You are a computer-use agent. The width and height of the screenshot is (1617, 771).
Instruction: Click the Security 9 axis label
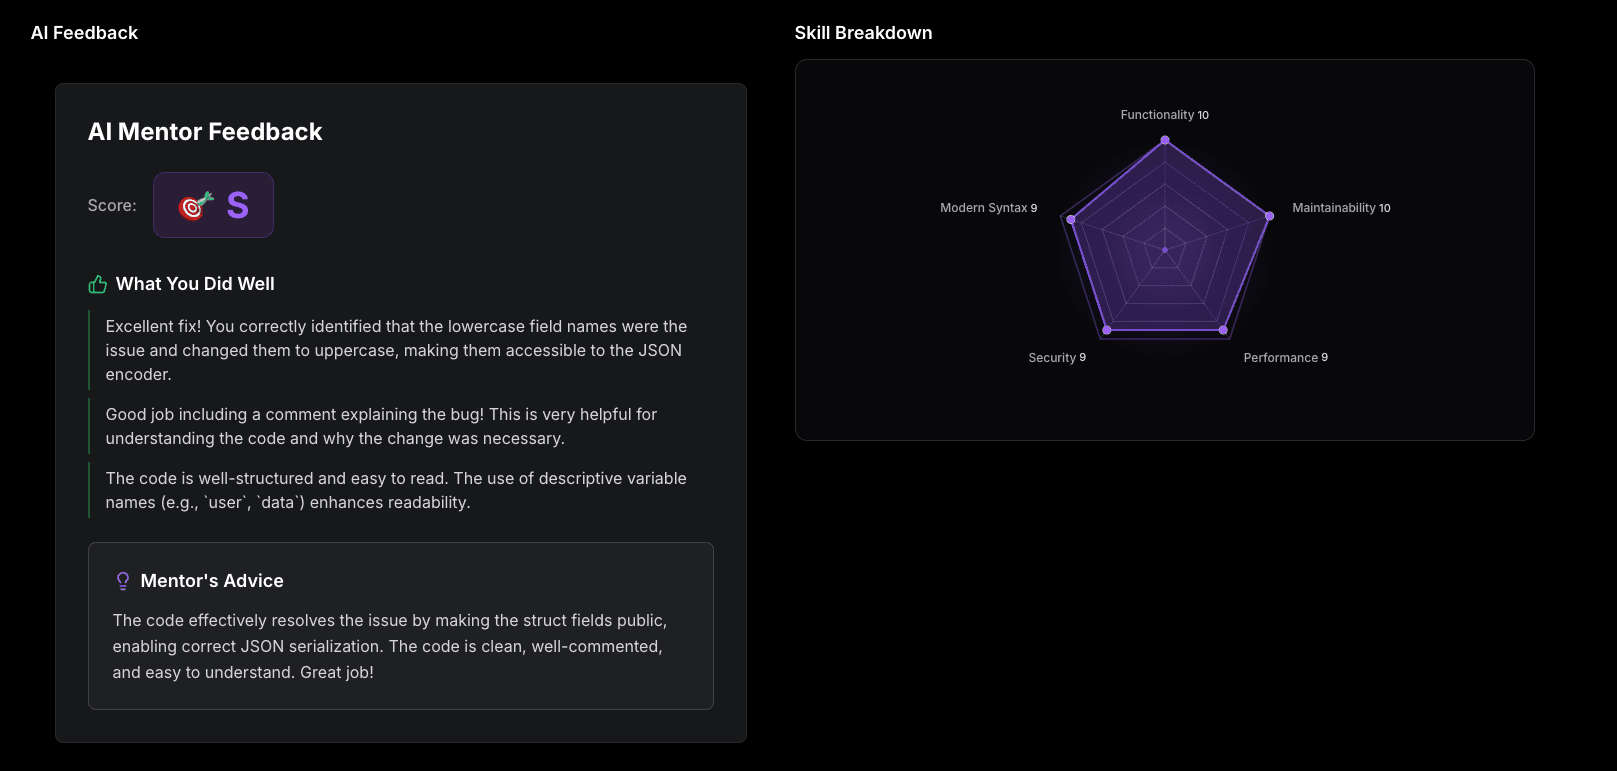[1057, 358]
